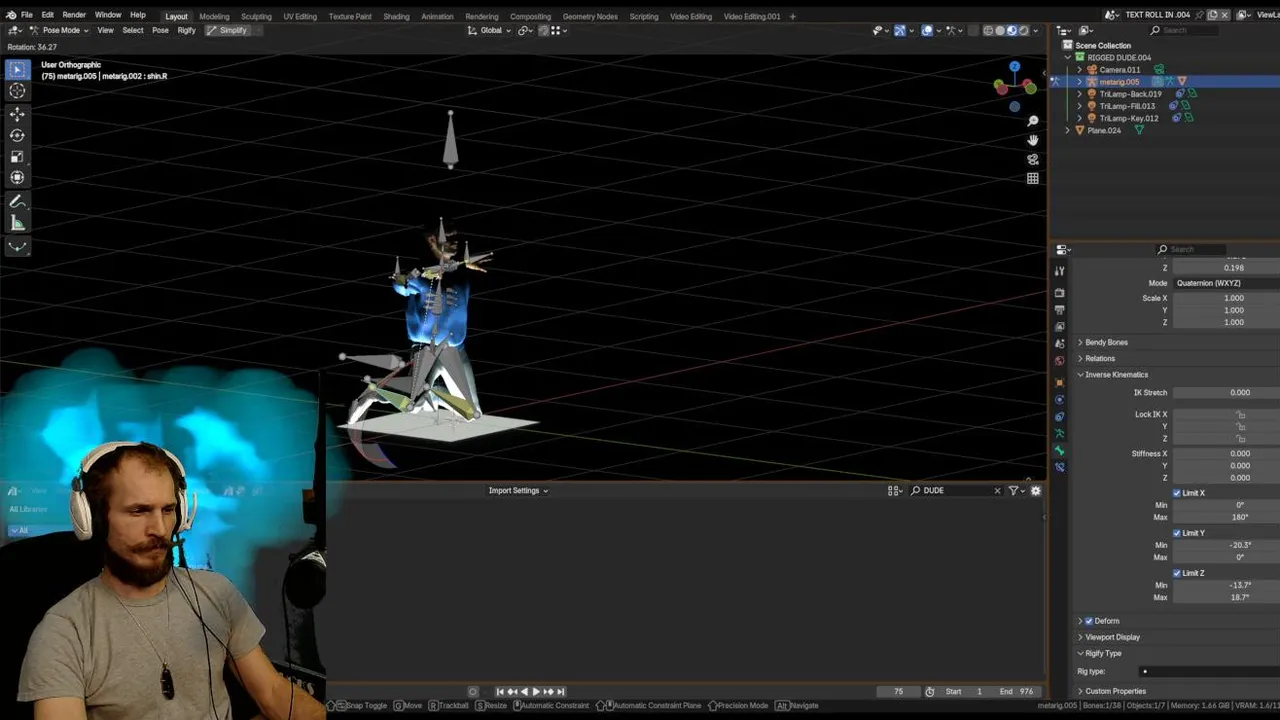Toggle Lock IK X
This screenshot has width=1280, height=720.
(1240, 414)
